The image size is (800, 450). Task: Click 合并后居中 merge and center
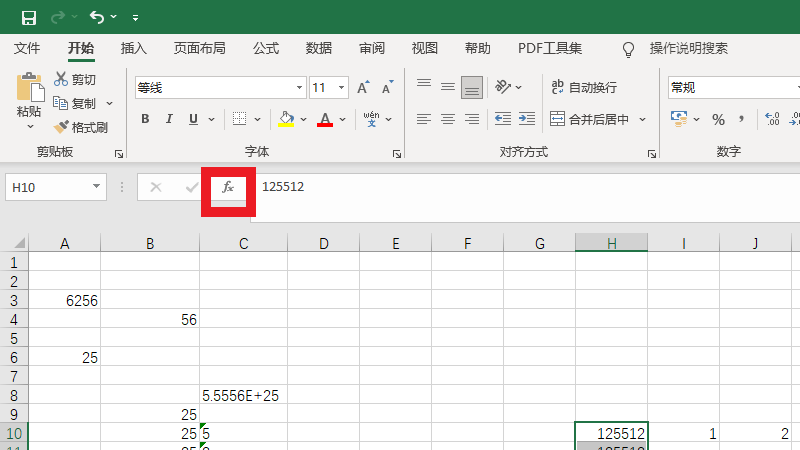[589, 119]
